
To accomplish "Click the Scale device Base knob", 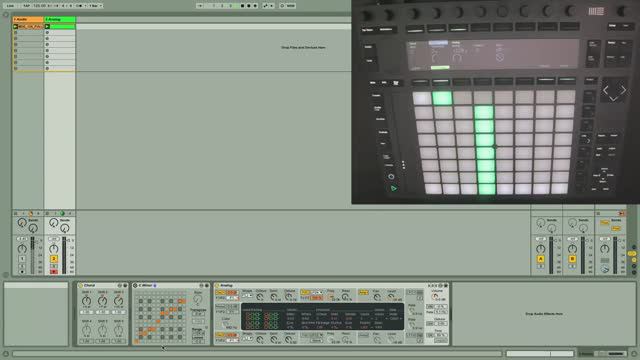I will (x=198, y=300).
